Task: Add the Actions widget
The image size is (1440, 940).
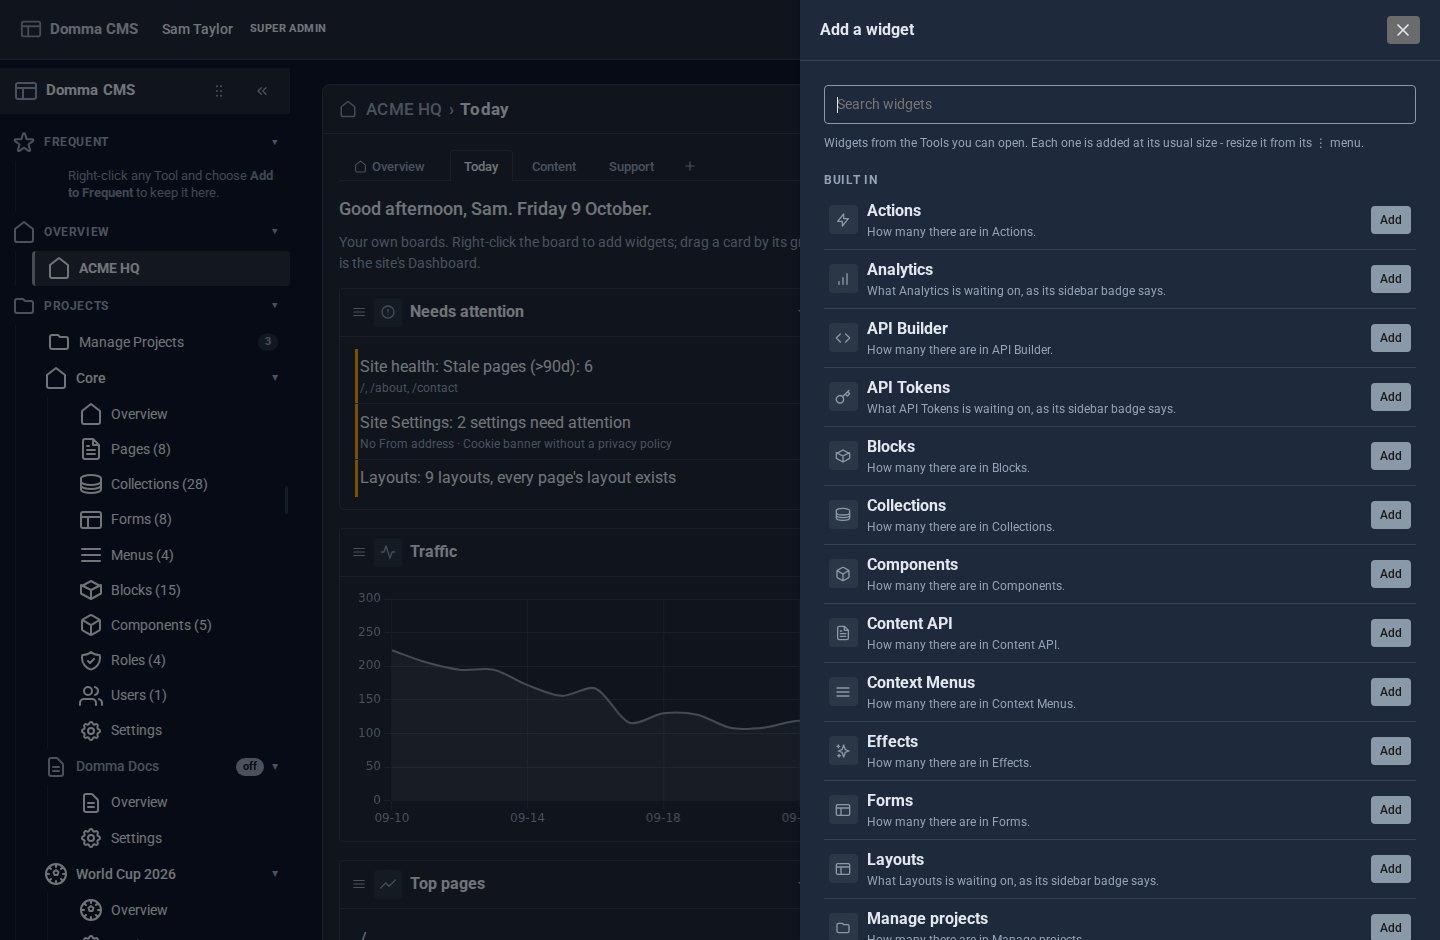Action: click(x=1391, y=220)
